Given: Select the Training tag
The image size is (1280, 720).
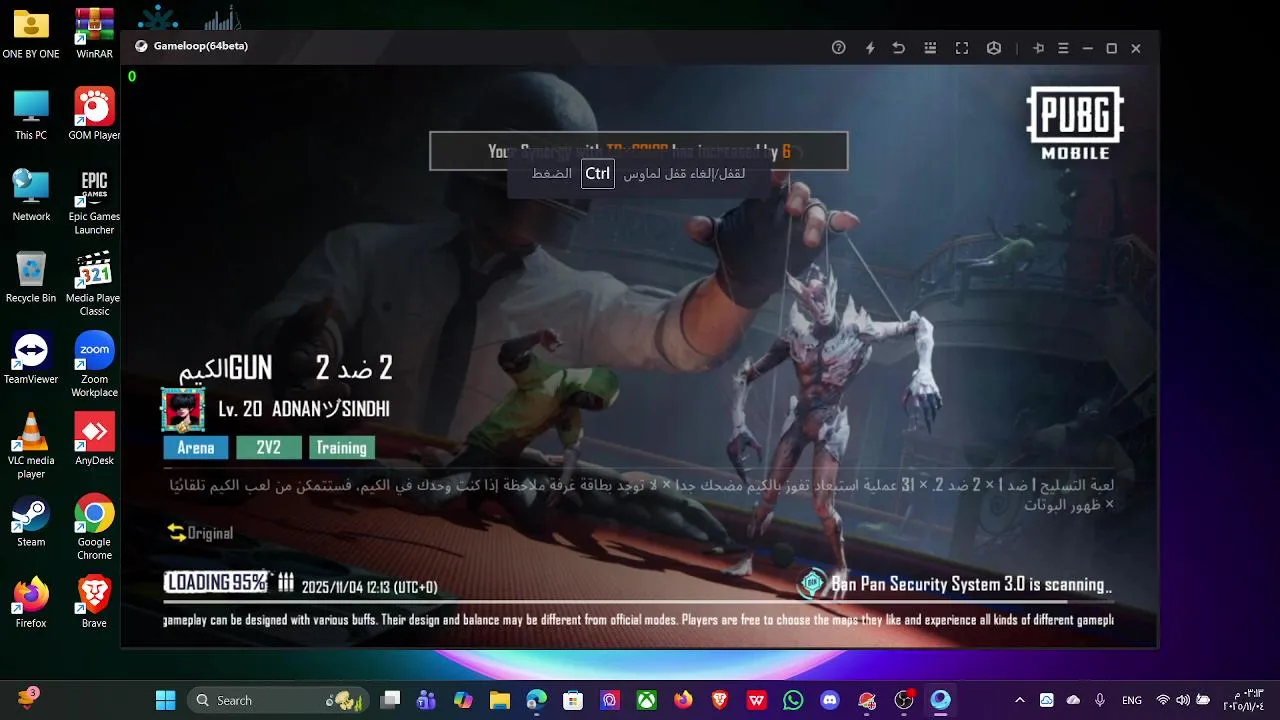Looking at the screenshot, I should (342, 448).
